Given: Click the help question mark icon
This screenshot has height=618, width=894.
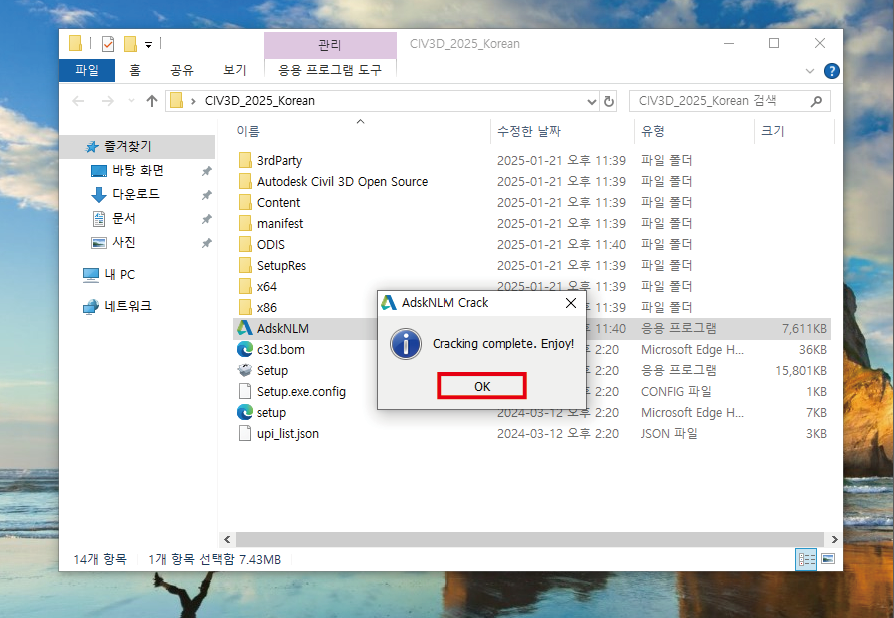Looking at the screenshot, I should click(831, 71).
